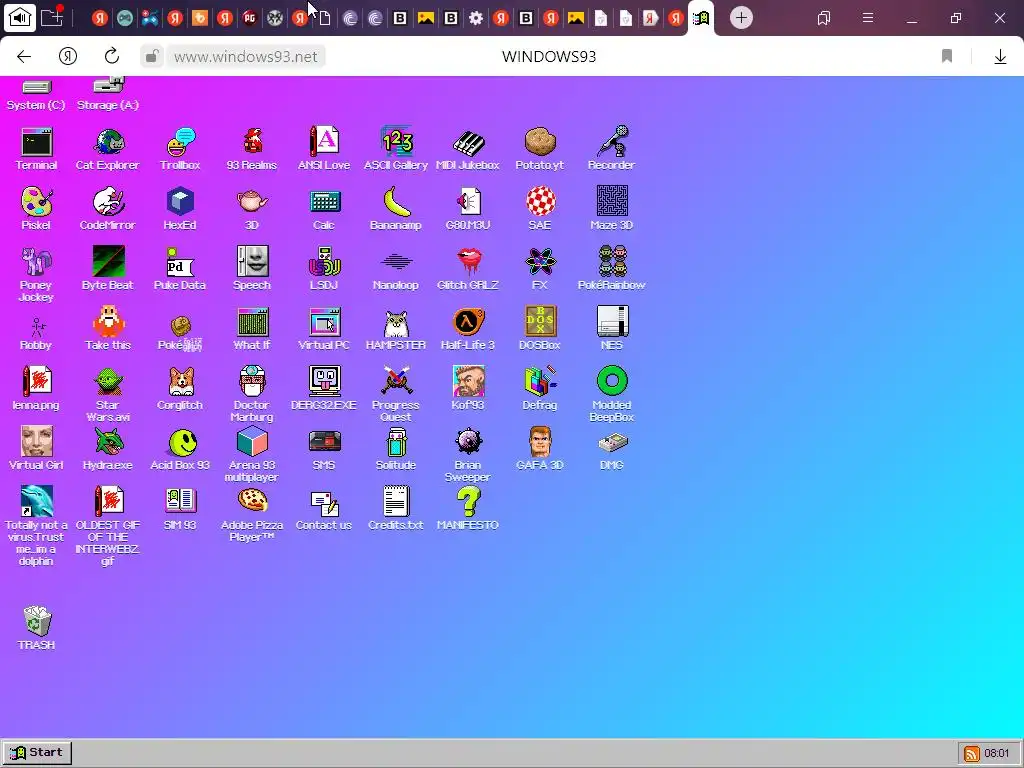Viewport: 1024px width, 768px height.
Task: Run the DERG32.EXE icon
Action: 324,389
